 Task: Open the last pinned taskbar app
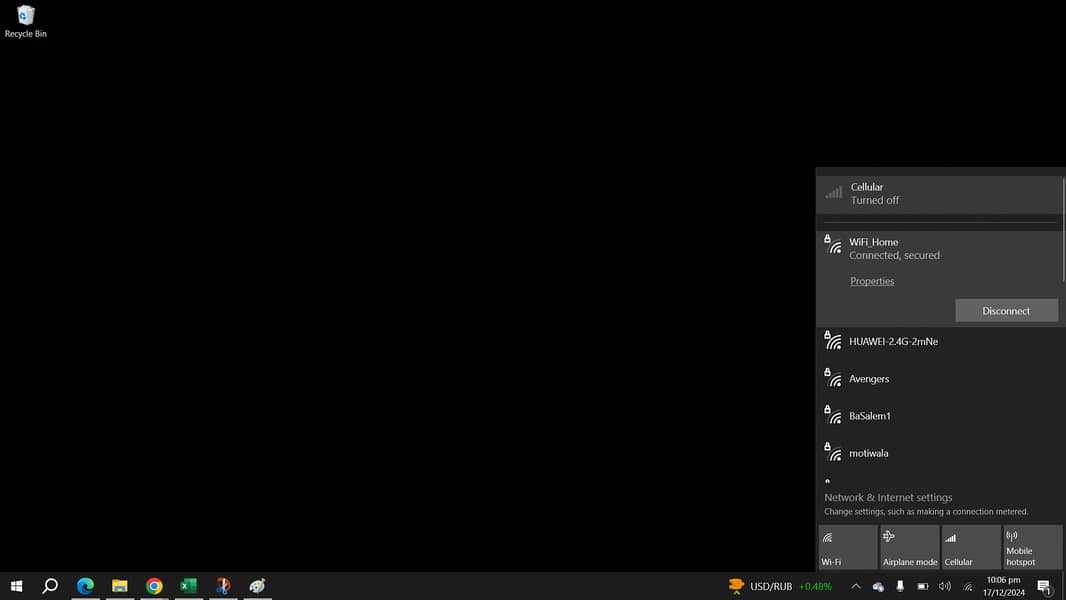(257, 586)
